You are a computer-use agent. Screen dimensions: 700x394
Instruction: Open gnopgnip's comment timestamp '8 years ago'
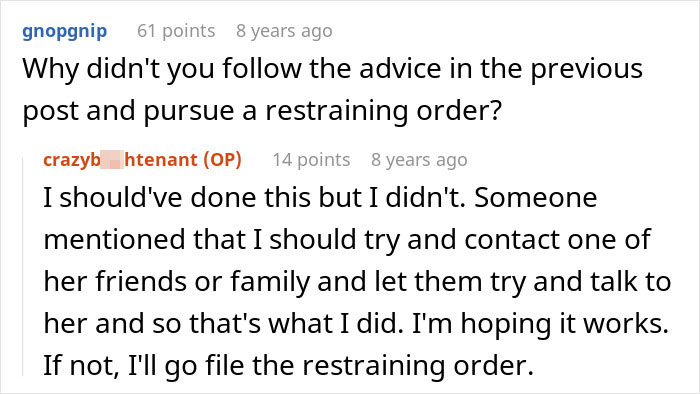tap(284, 31)
